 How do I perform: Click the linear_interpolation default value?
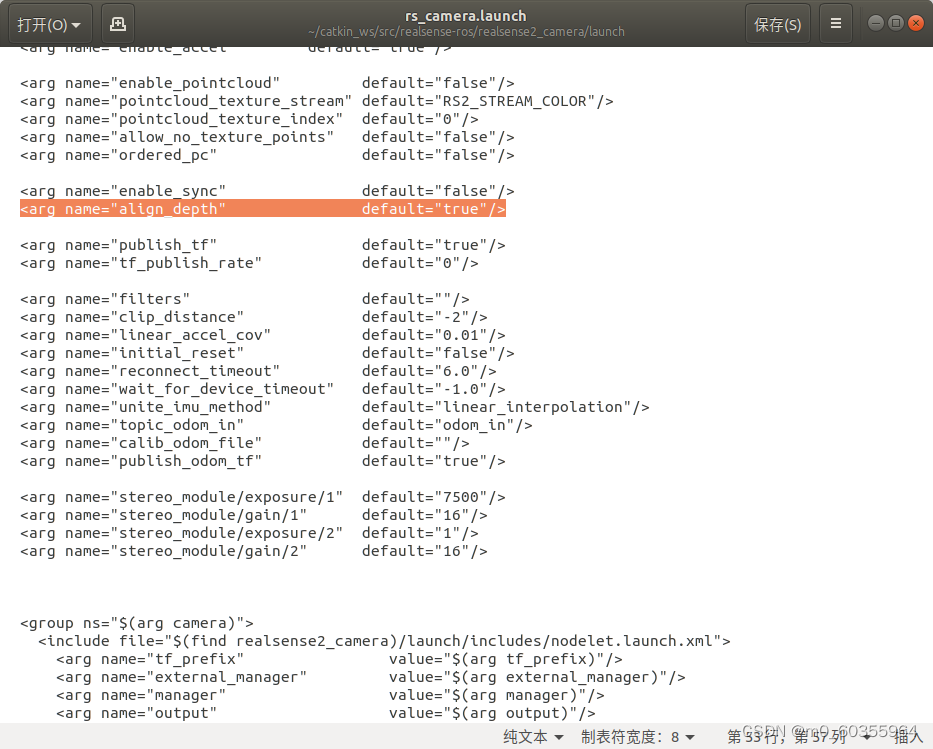click(x=533, y=407)
